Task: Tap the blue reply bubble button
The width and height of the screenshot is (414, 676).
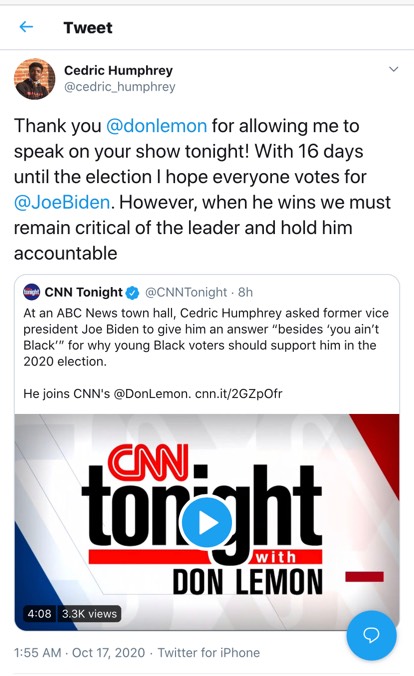Action: pos(371,635)
